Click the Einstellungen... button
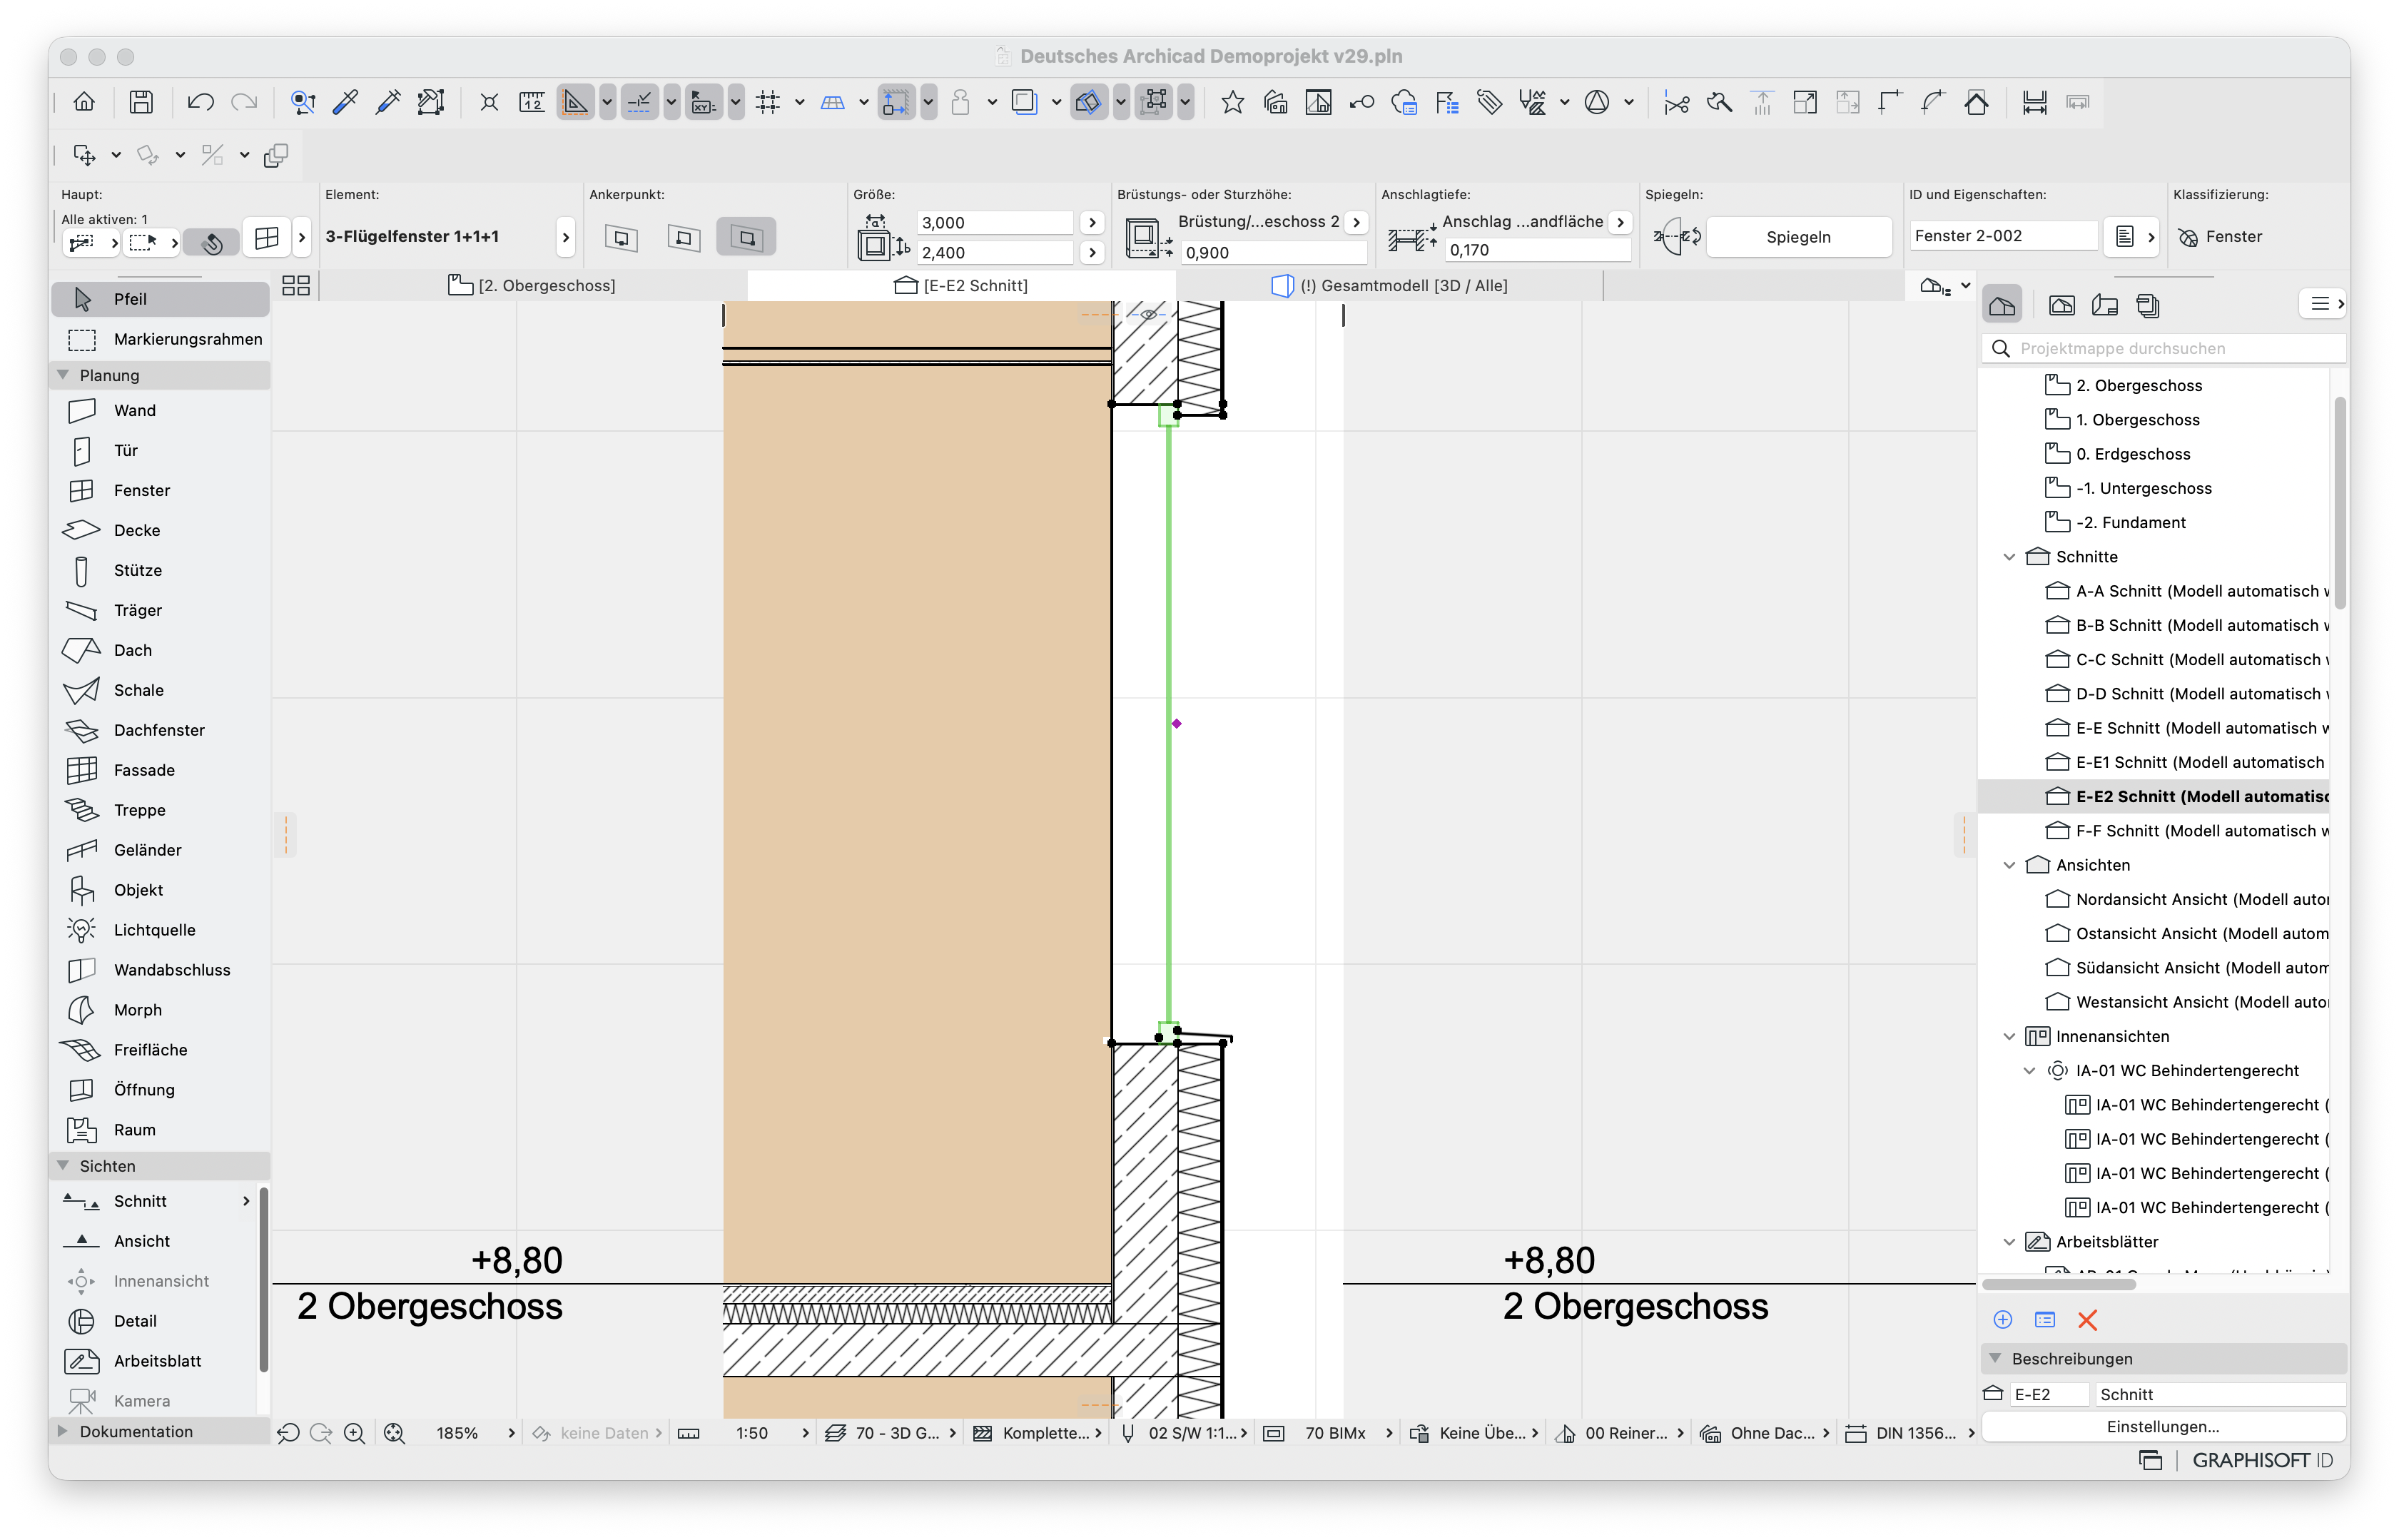Image resolution: width=2399 pixels, height=1540 pixels. click(2162, 1427)
